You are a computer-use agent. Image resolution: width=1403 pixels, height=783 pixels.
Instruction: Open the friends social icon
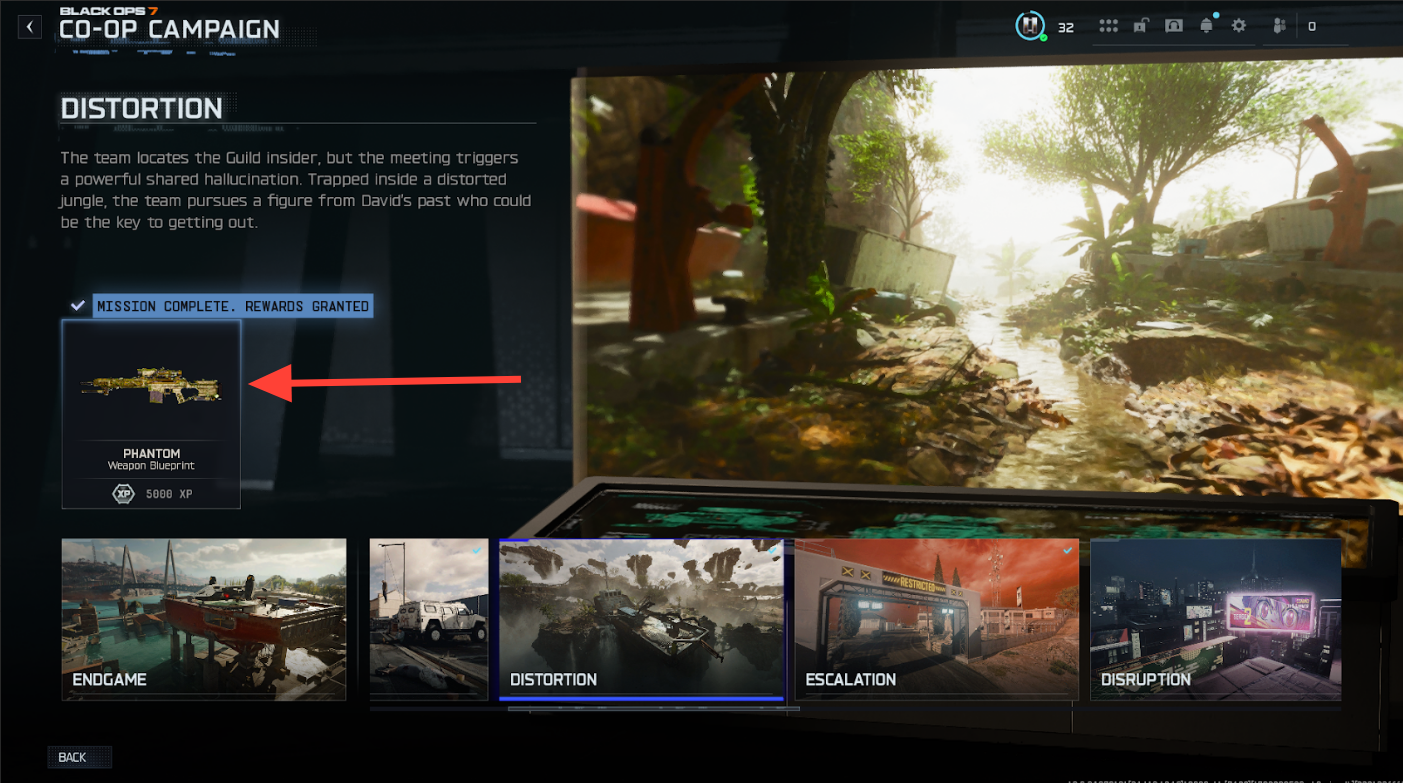click(x=1279, y=26)
